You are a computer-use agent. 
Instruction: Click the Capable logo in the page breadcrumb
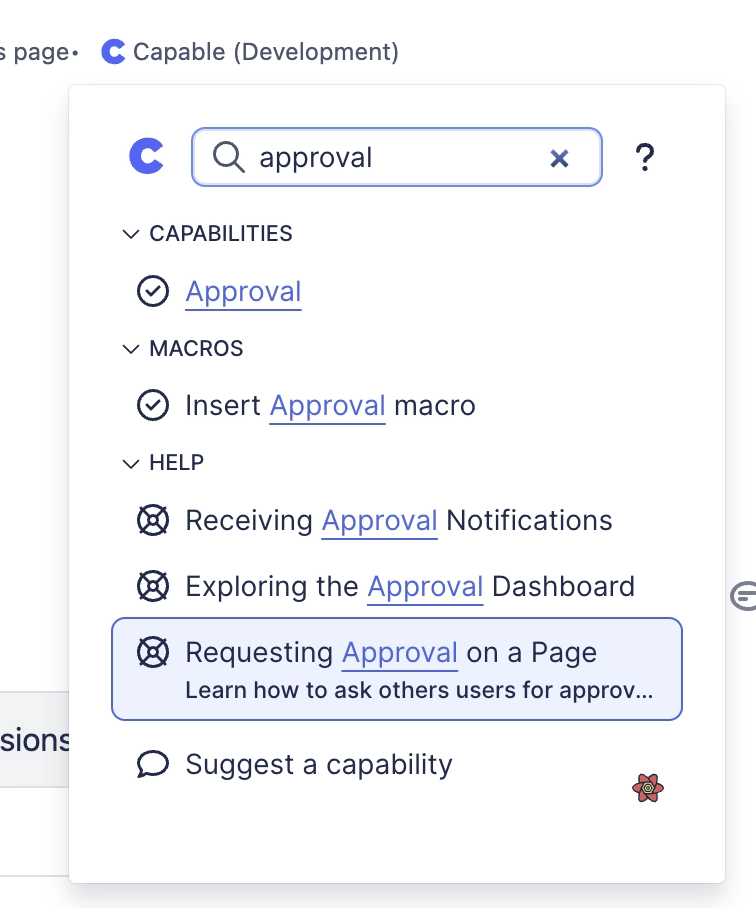click(x=114, y=51)
